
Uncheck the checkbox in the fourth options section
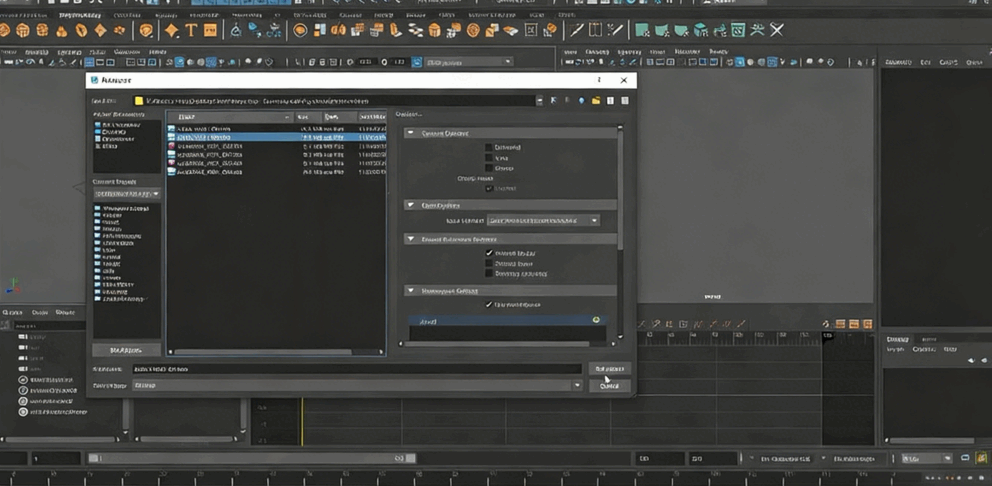(489, 304)
